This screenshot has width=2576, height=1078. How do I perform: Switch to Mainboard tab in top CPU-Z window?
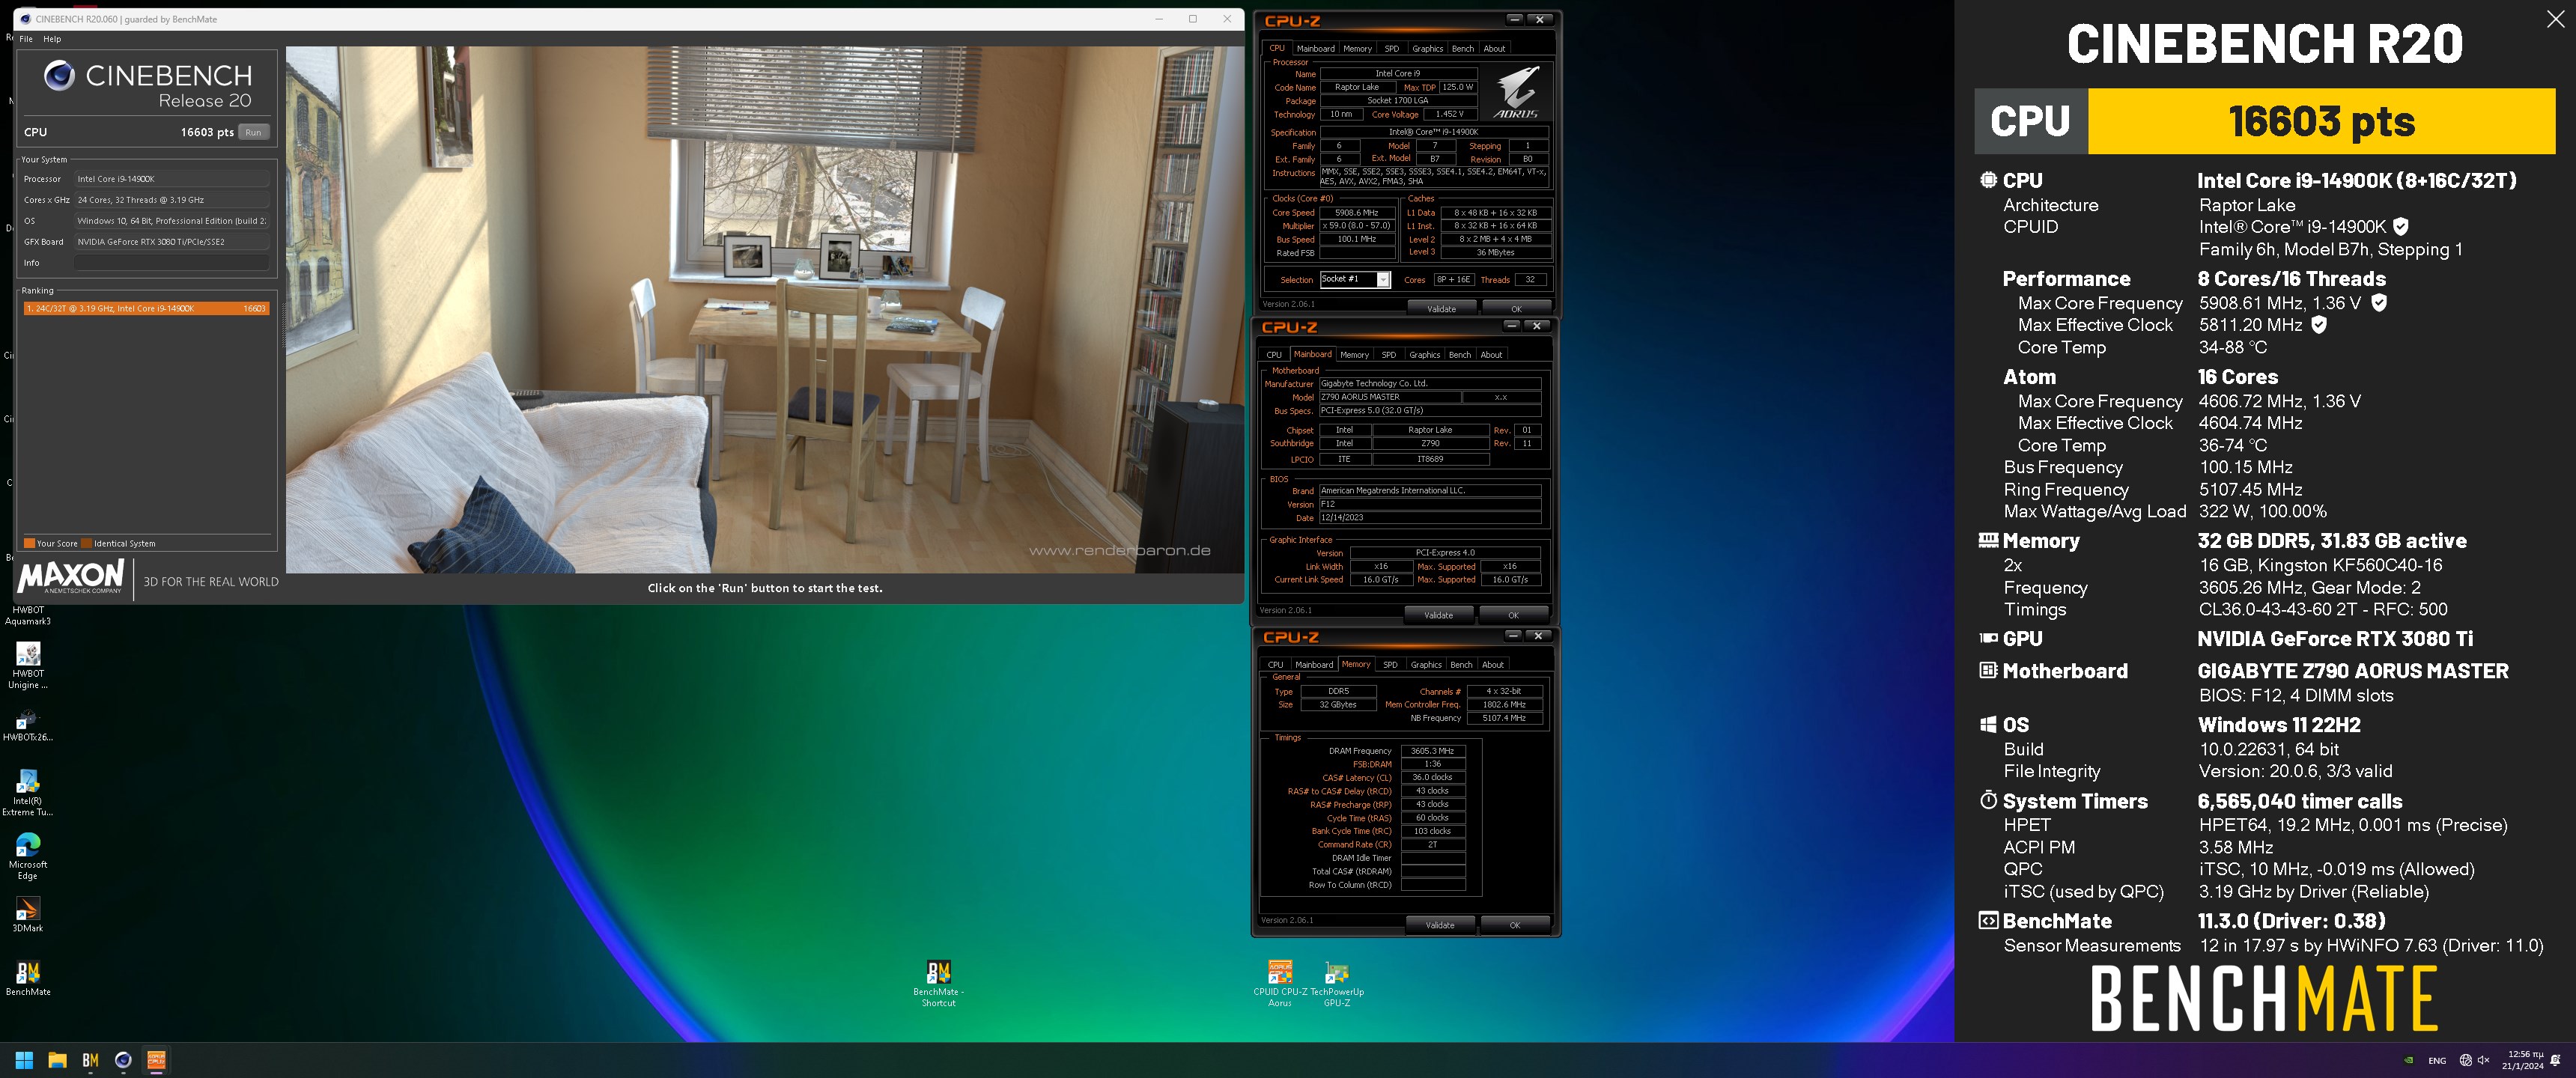pyautogui.click(x=1315, y=48)
